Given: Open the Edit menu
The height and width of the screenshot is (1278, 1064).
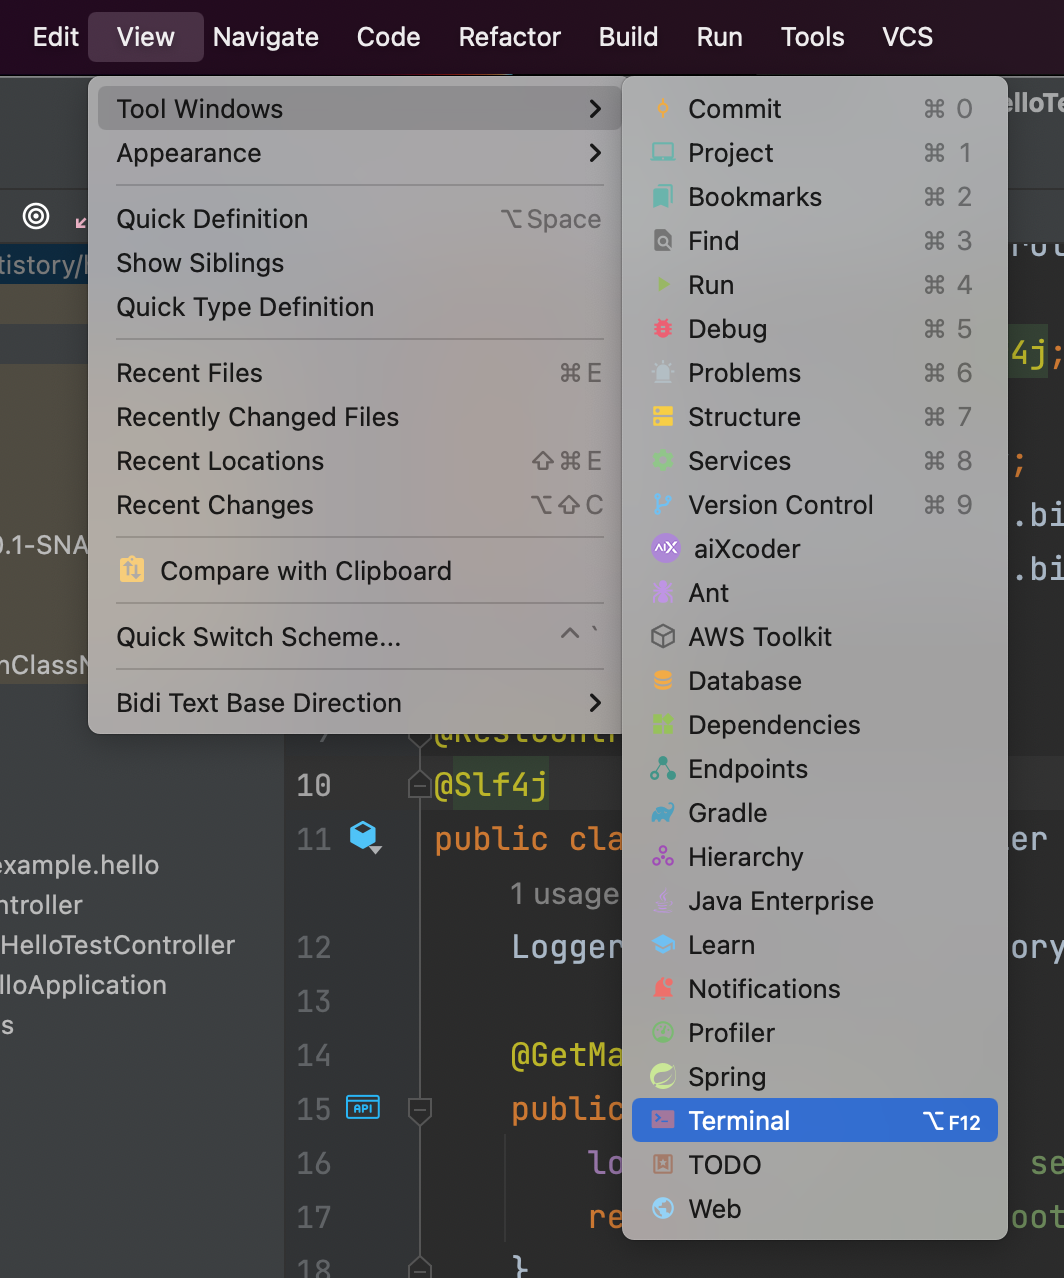Looking at the screenshot, I should (x=56, y=37).
